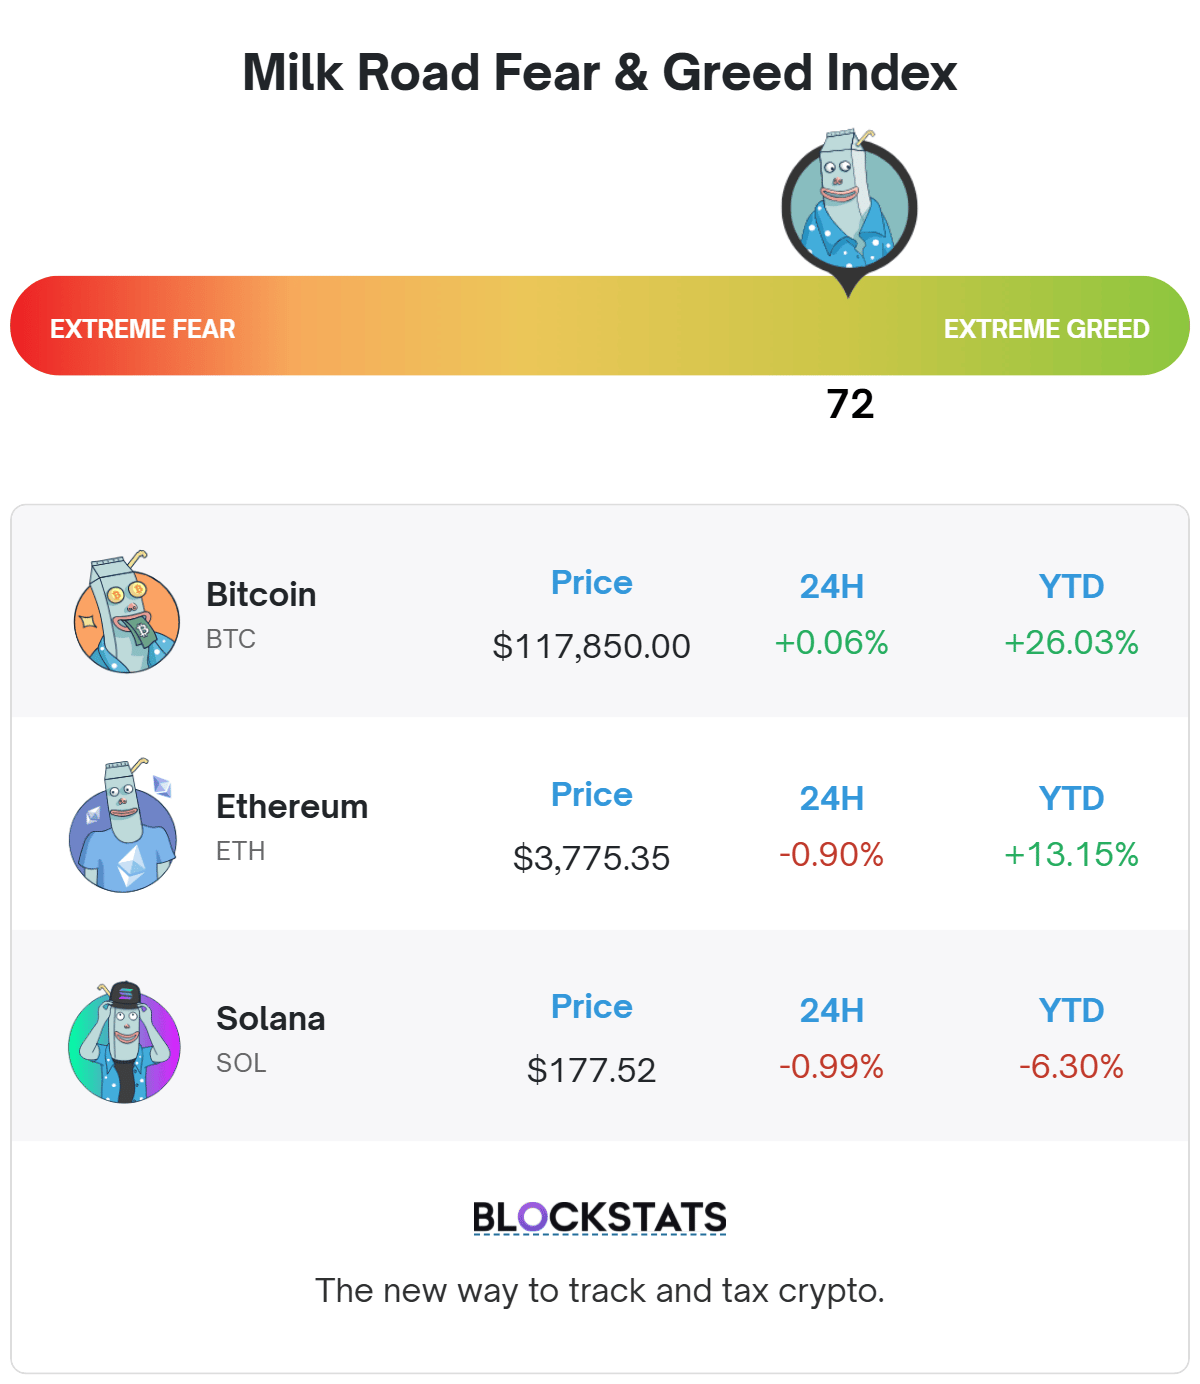Select the index value 72
This screenshot has height=1384, width=1200.
[850, 404]
